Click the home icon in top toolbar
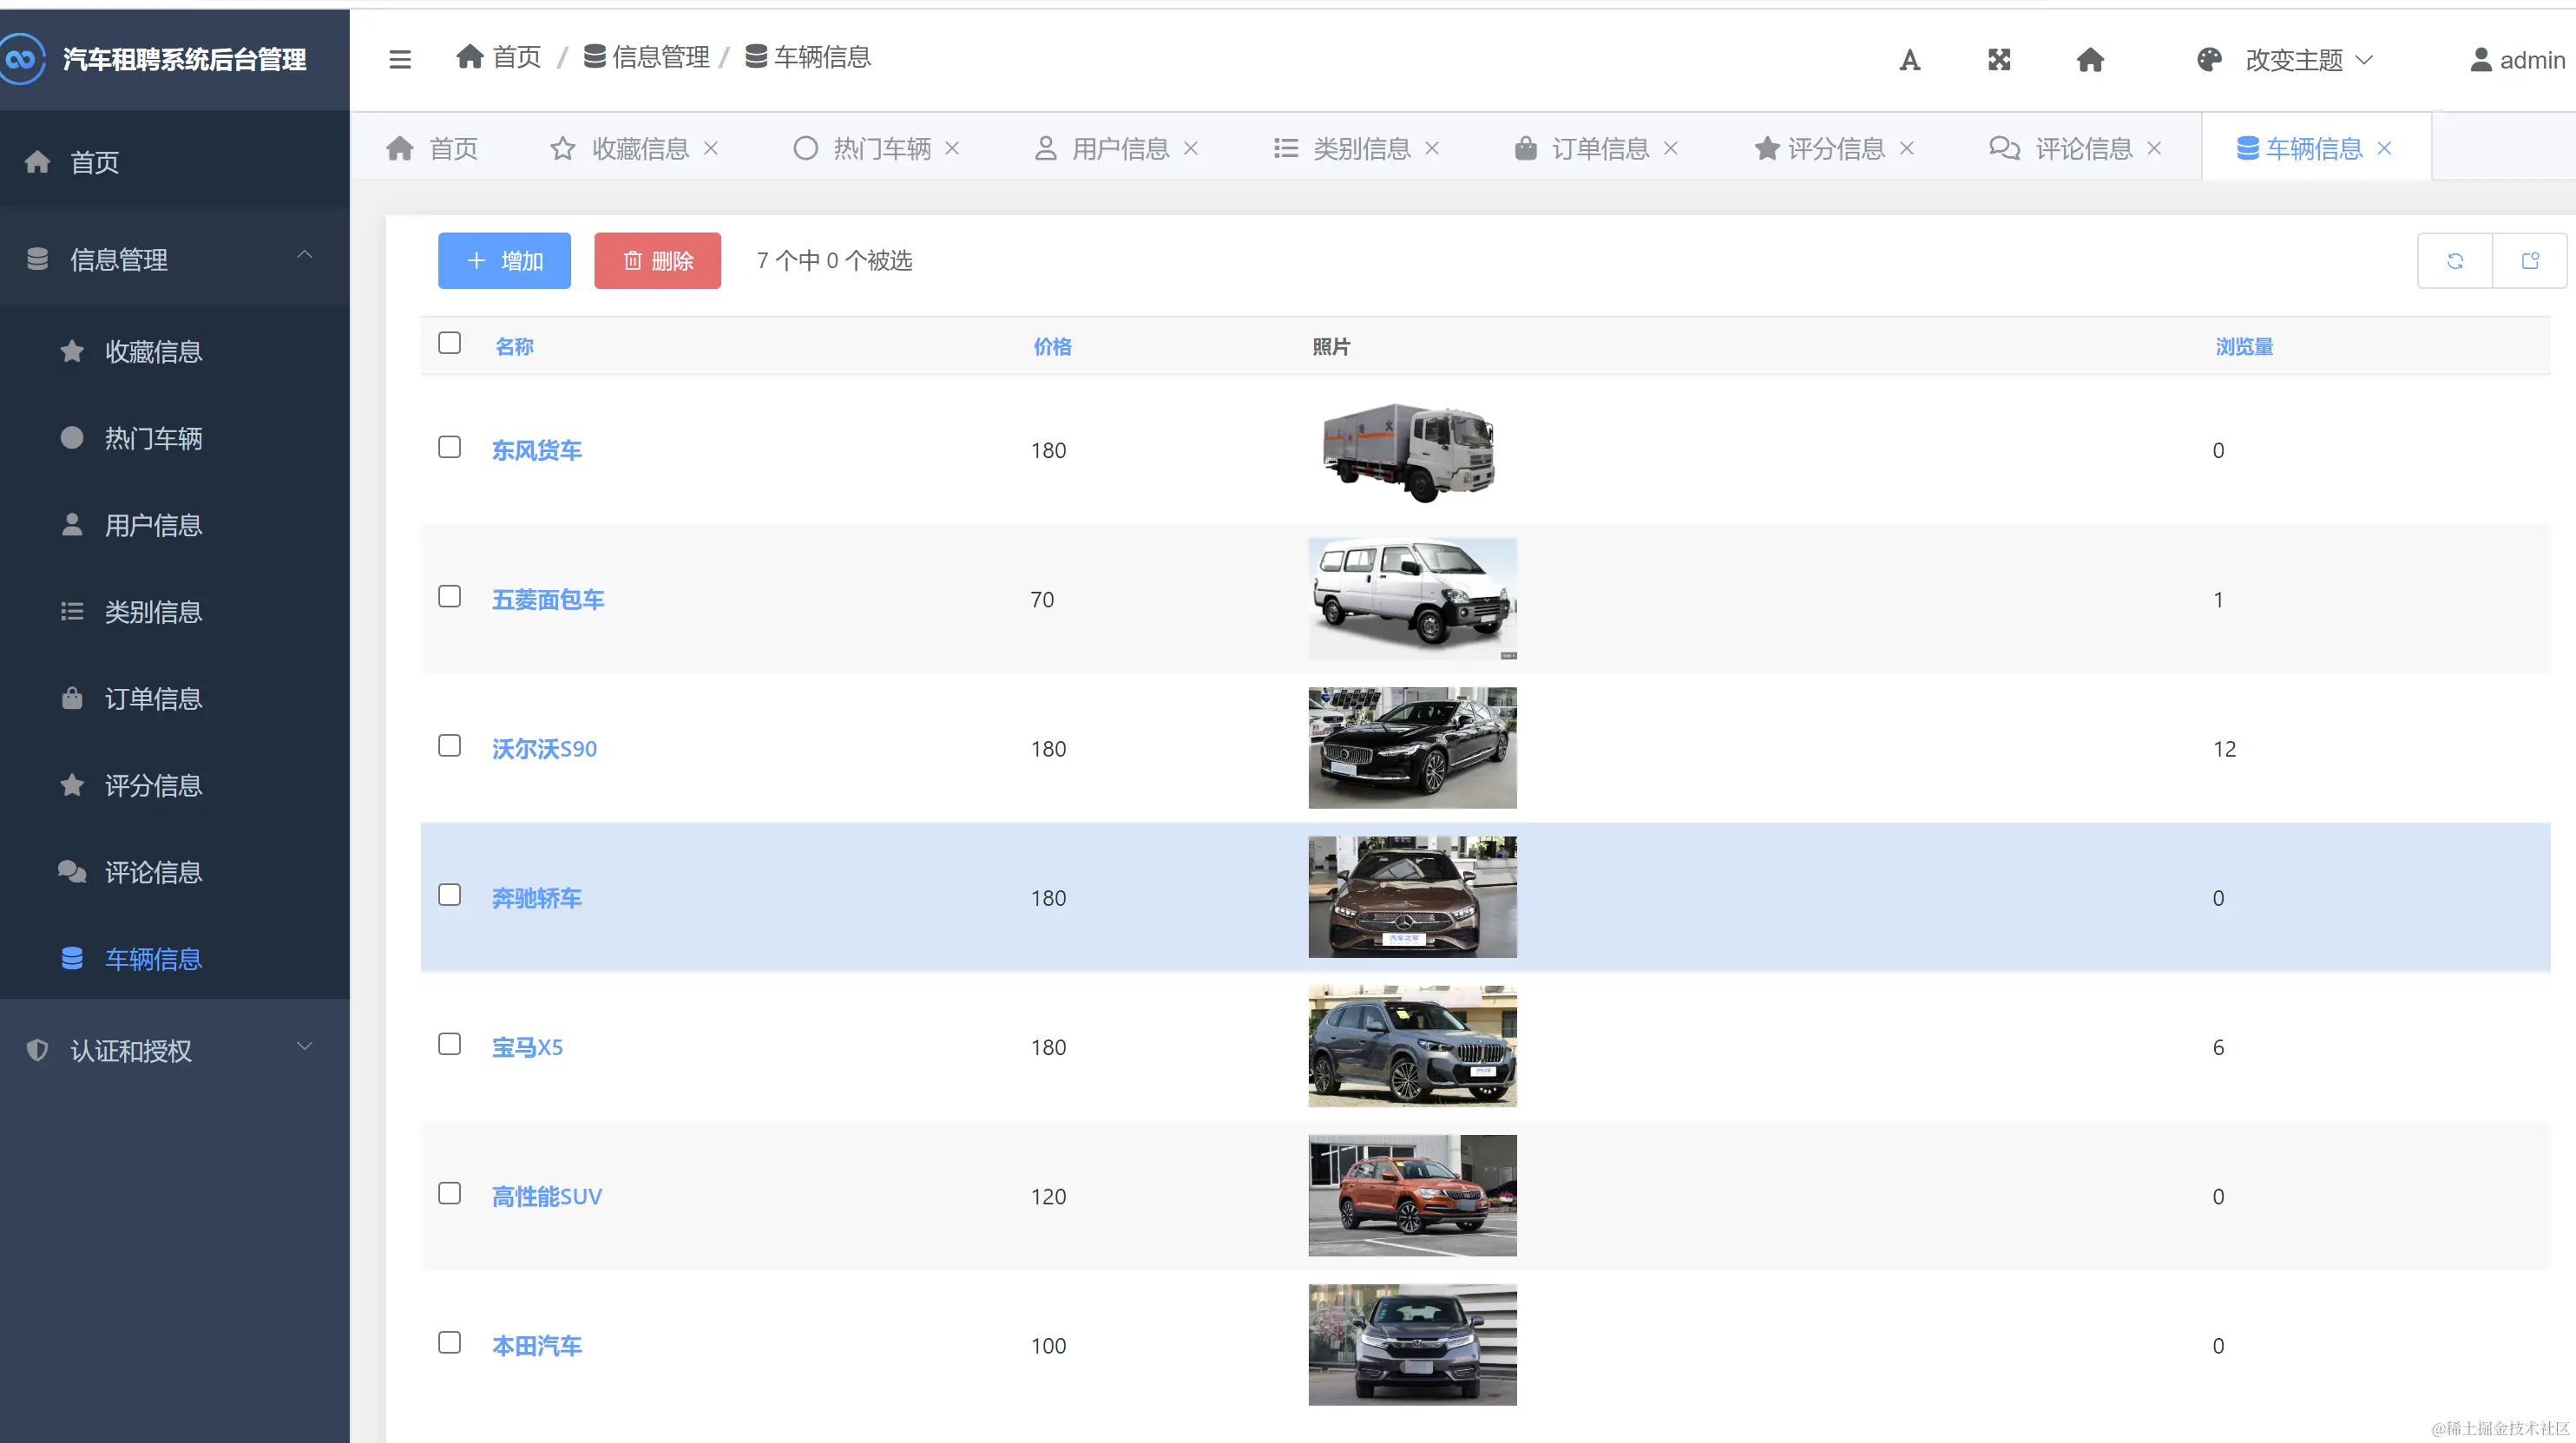 coord(2090,60)
